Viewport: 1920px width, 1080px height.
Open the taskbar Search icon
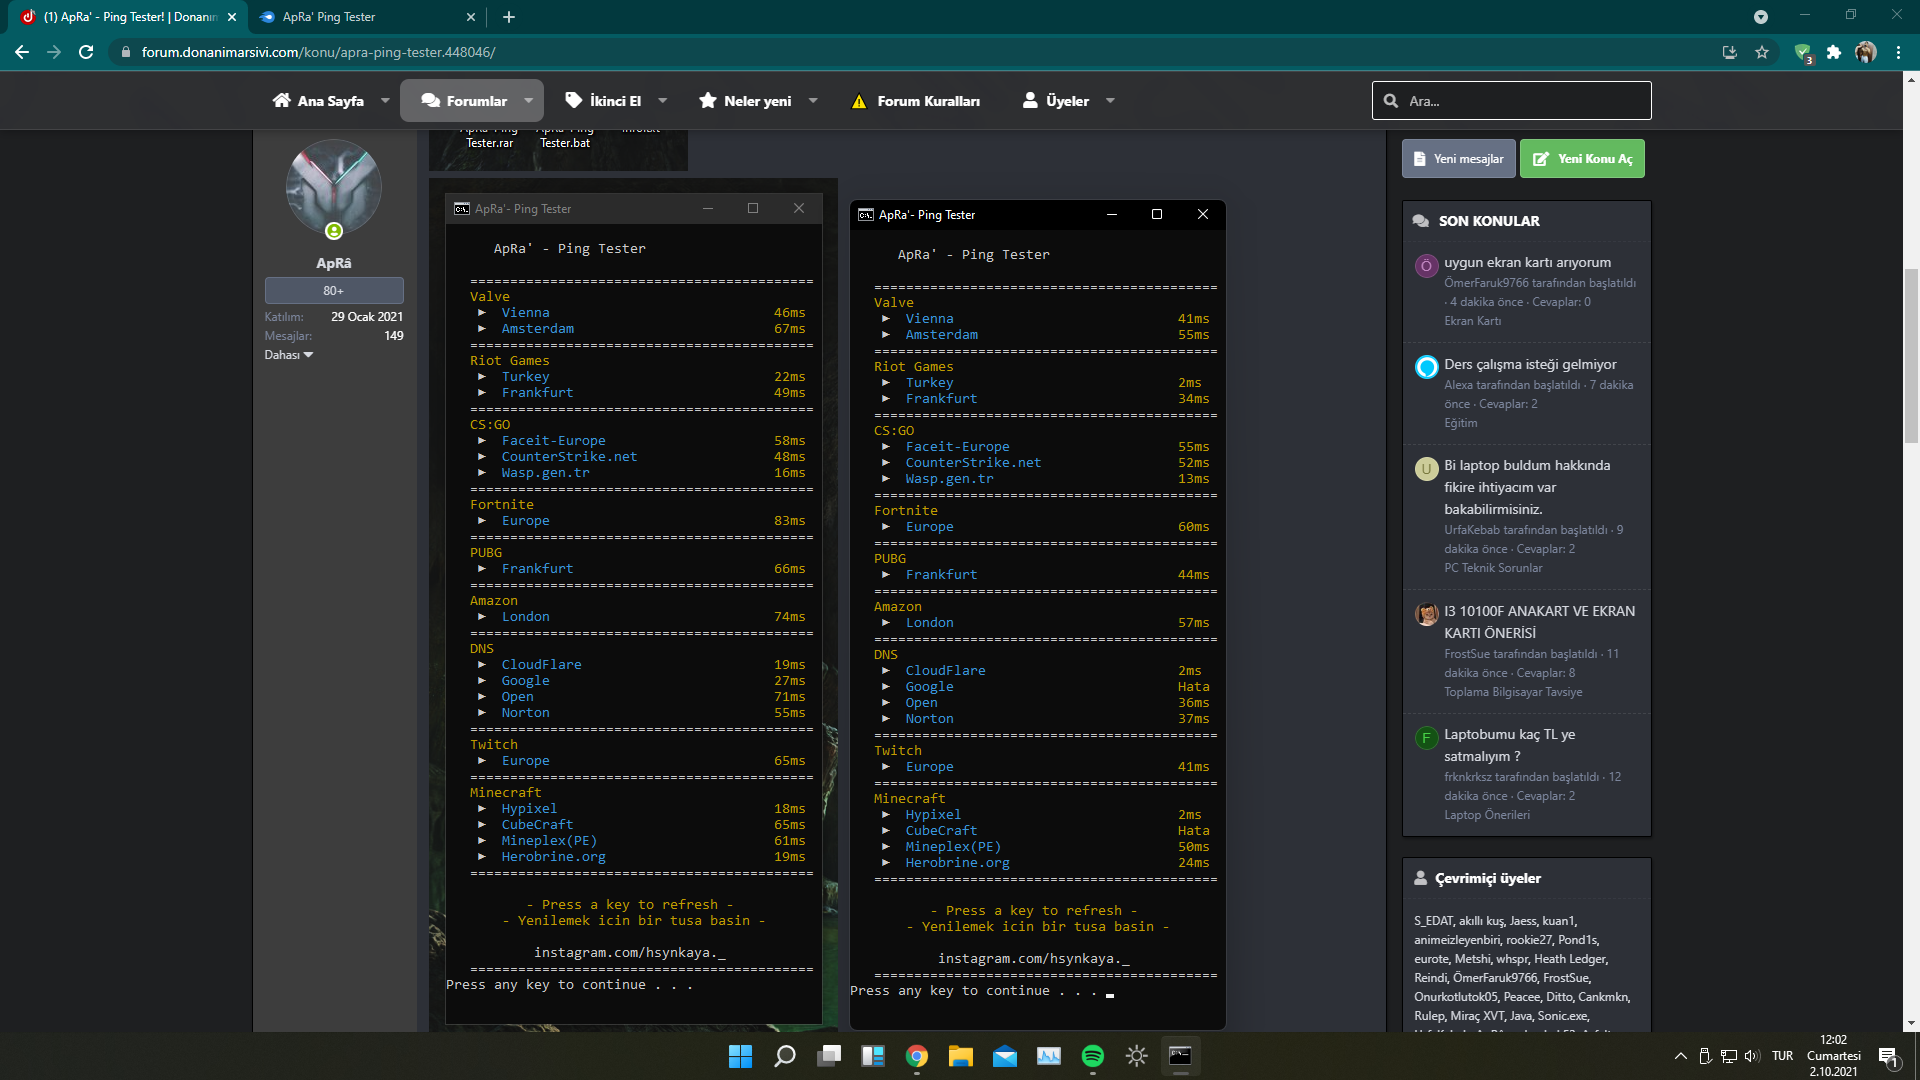[785, 1056]
